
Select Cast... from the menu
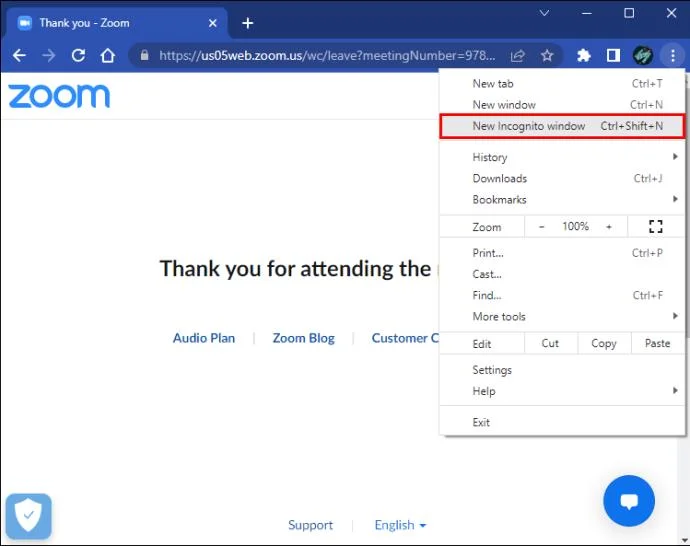point(562,274)
